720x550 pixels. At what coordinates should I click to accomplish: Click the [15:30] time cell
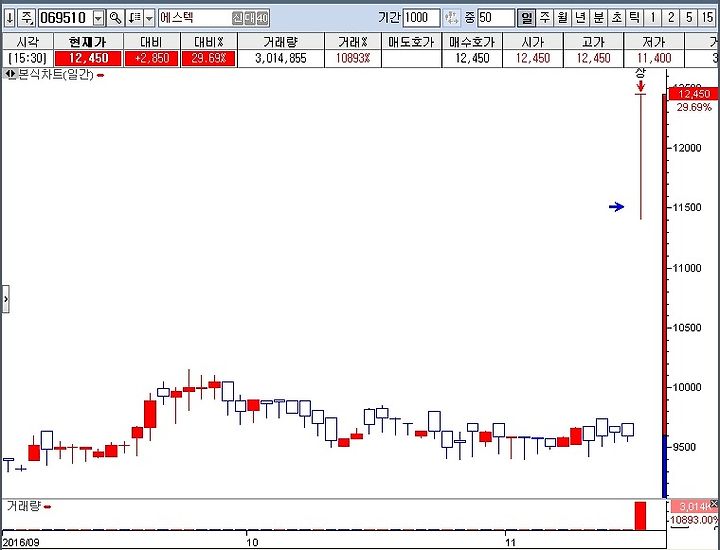click(x=28, y=58)
